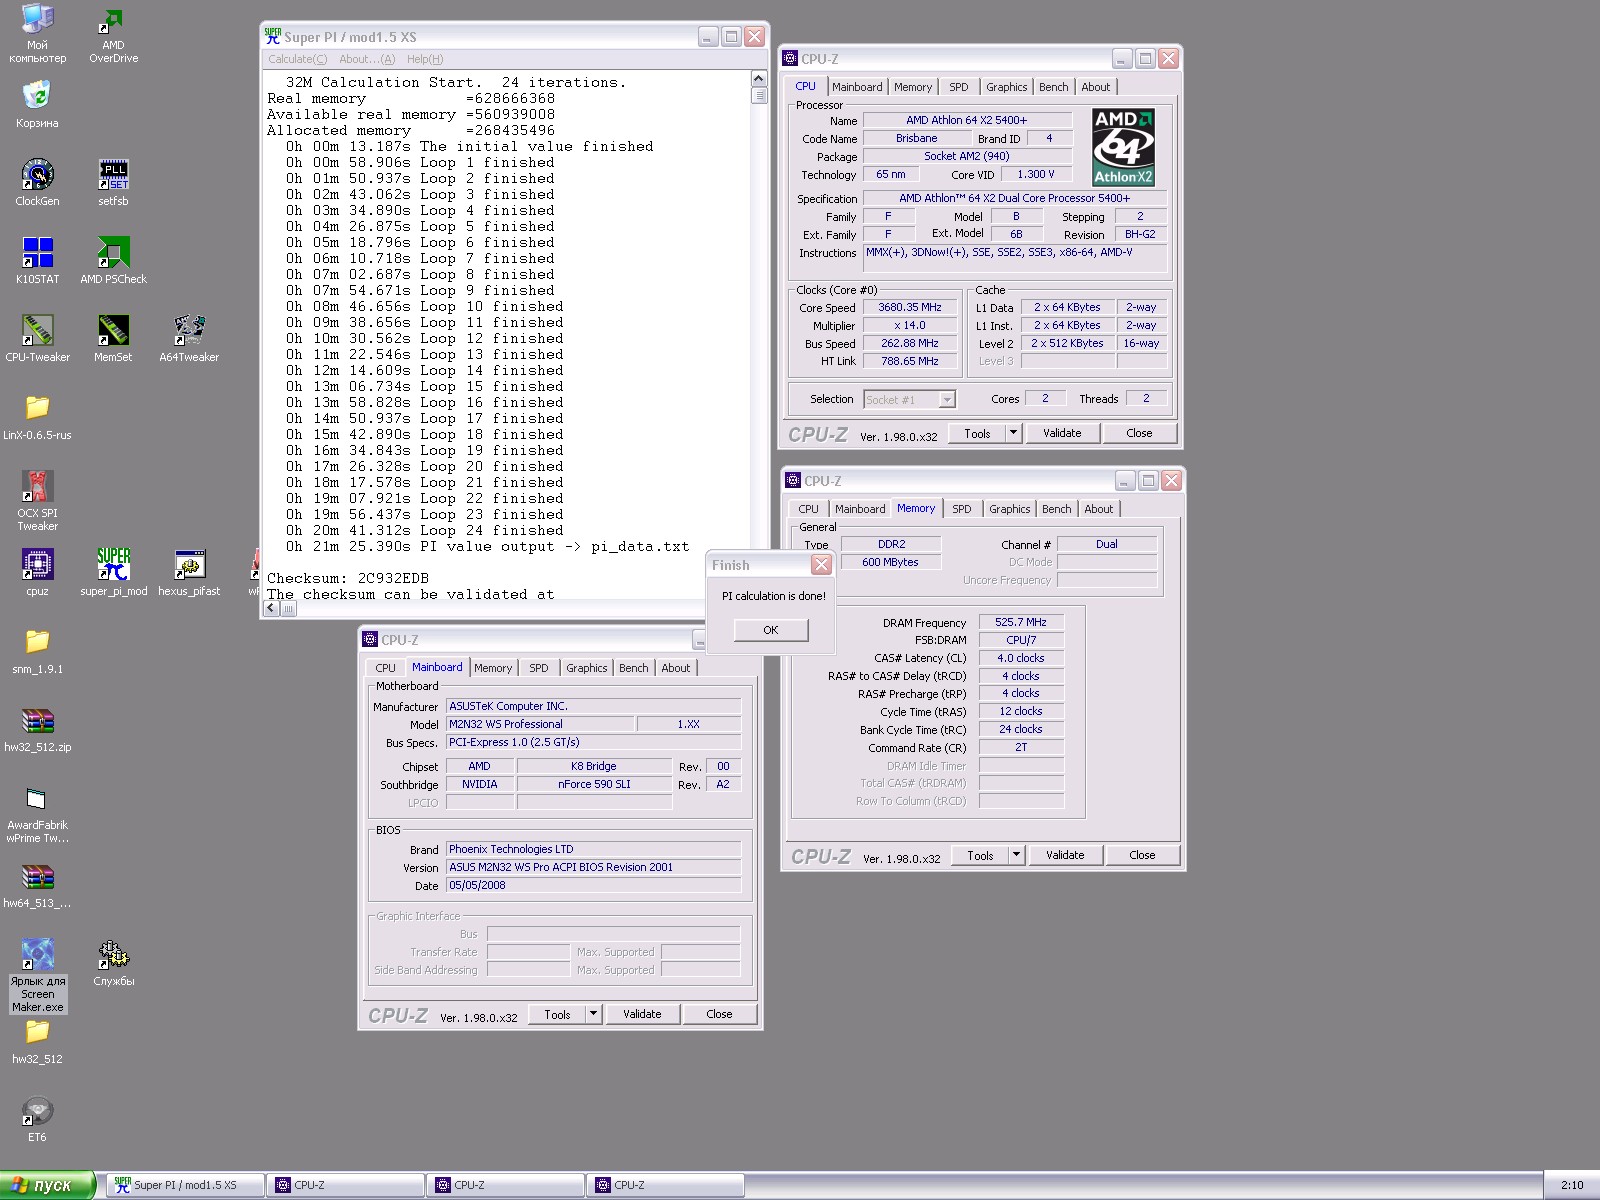Open the hw64_513 archive icon
This screenshot has height=1200, width=1600.
pyautogui.click(x=37, y=885)
